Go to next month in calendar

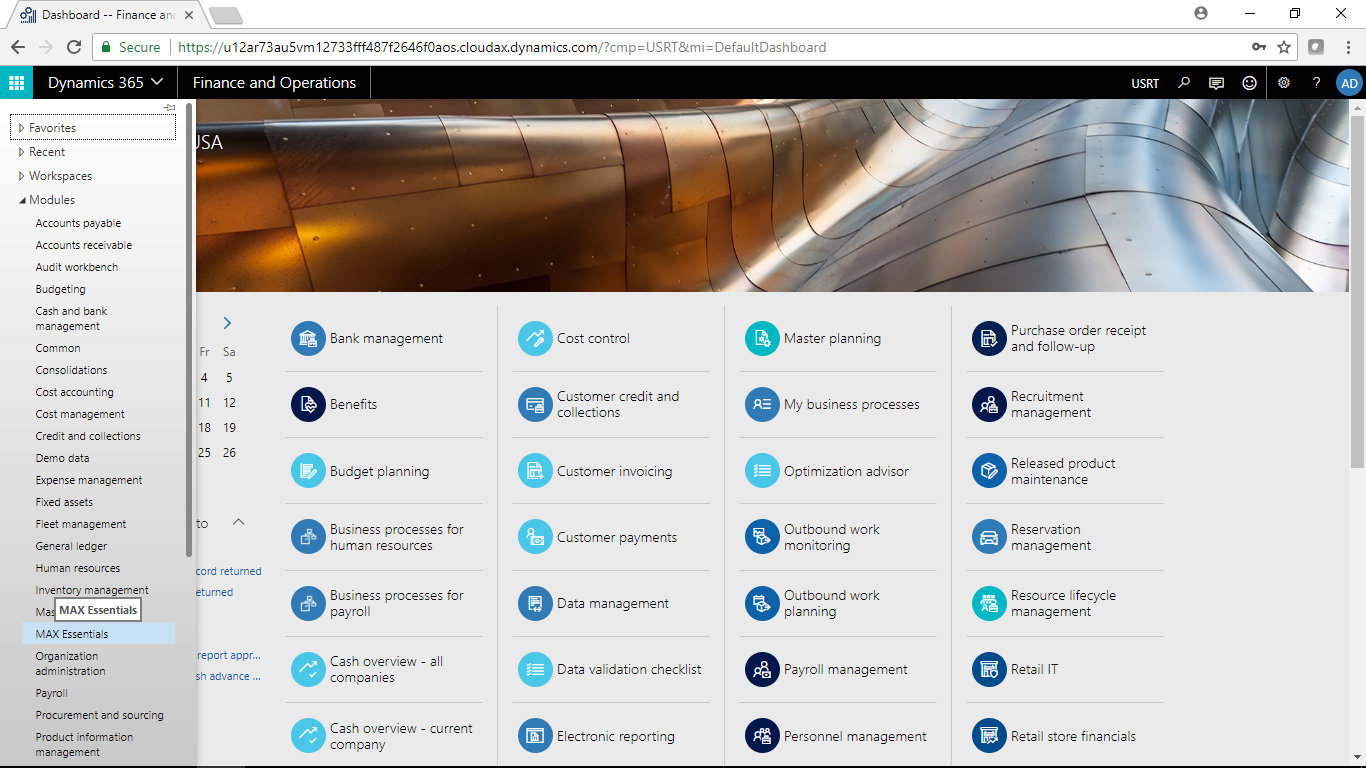coord(228,323)
